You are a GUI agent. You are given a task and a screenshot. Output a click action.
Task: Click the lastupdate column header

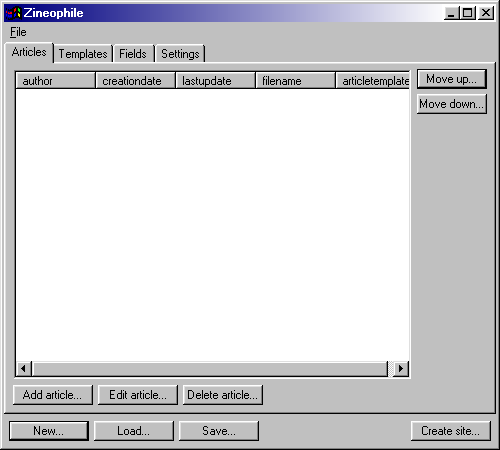[215, 81]
